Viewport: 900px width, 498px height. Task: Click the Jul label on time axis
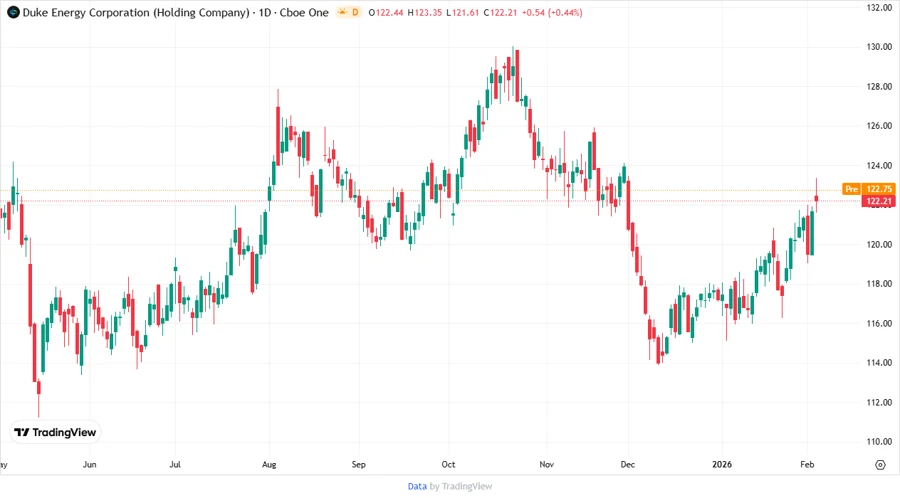click(x=175, y=464)
